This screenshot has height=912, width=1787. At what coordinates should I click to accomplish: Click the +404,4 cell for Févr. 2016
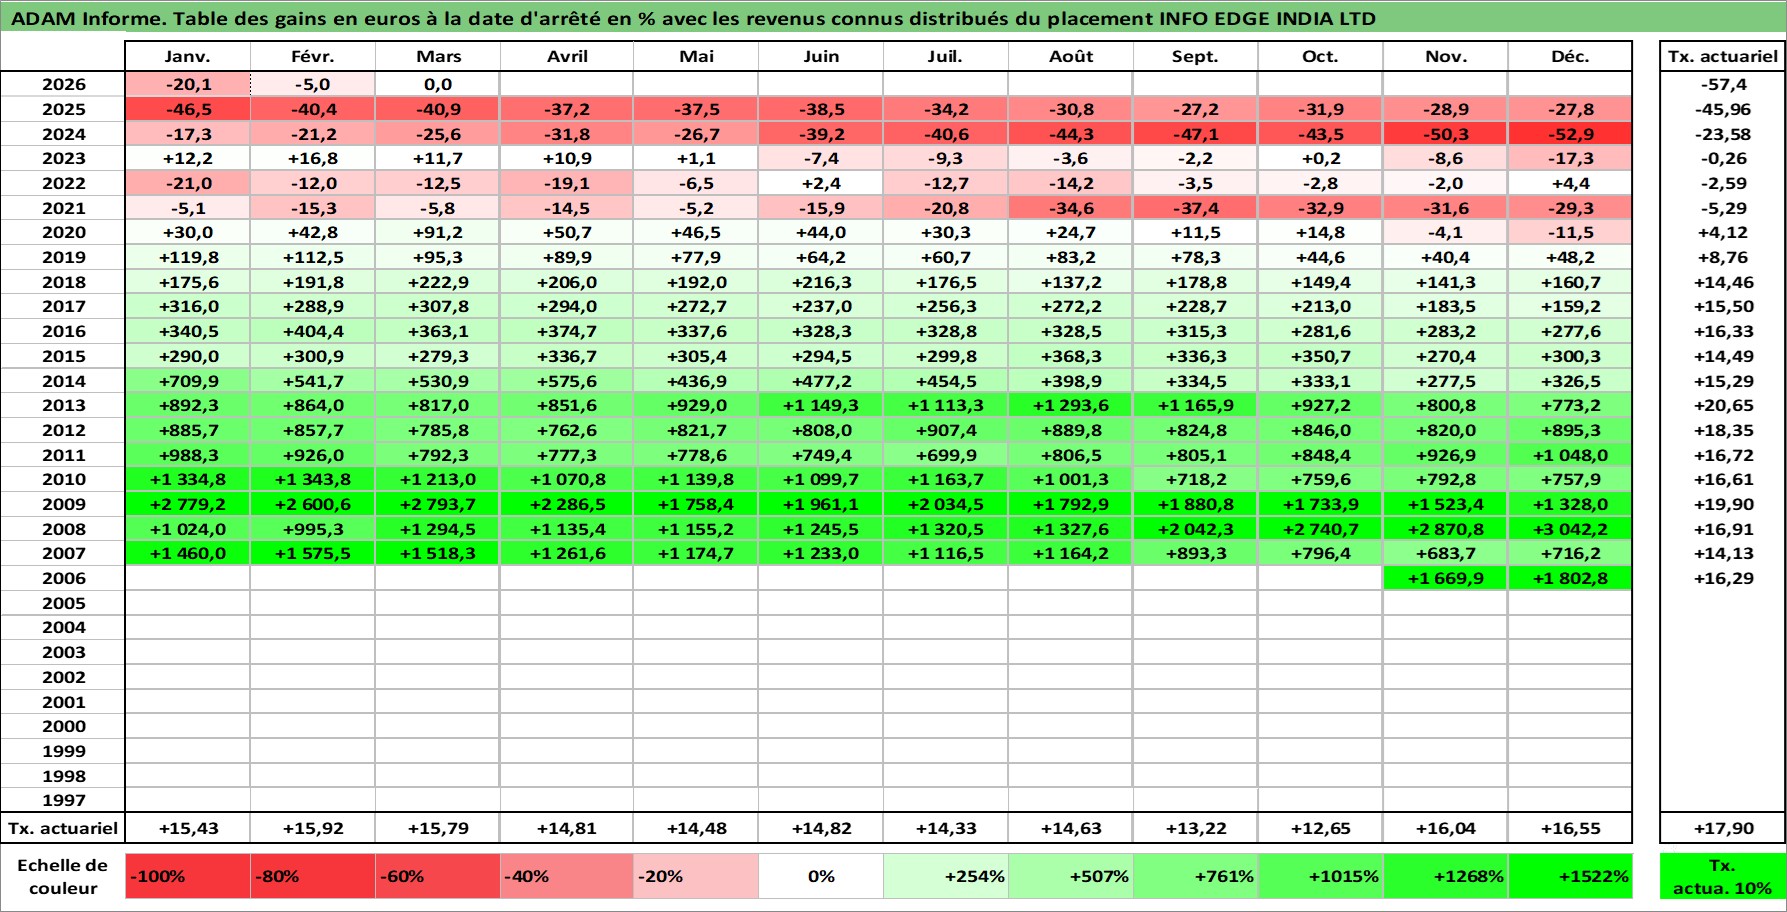(312, 331)
